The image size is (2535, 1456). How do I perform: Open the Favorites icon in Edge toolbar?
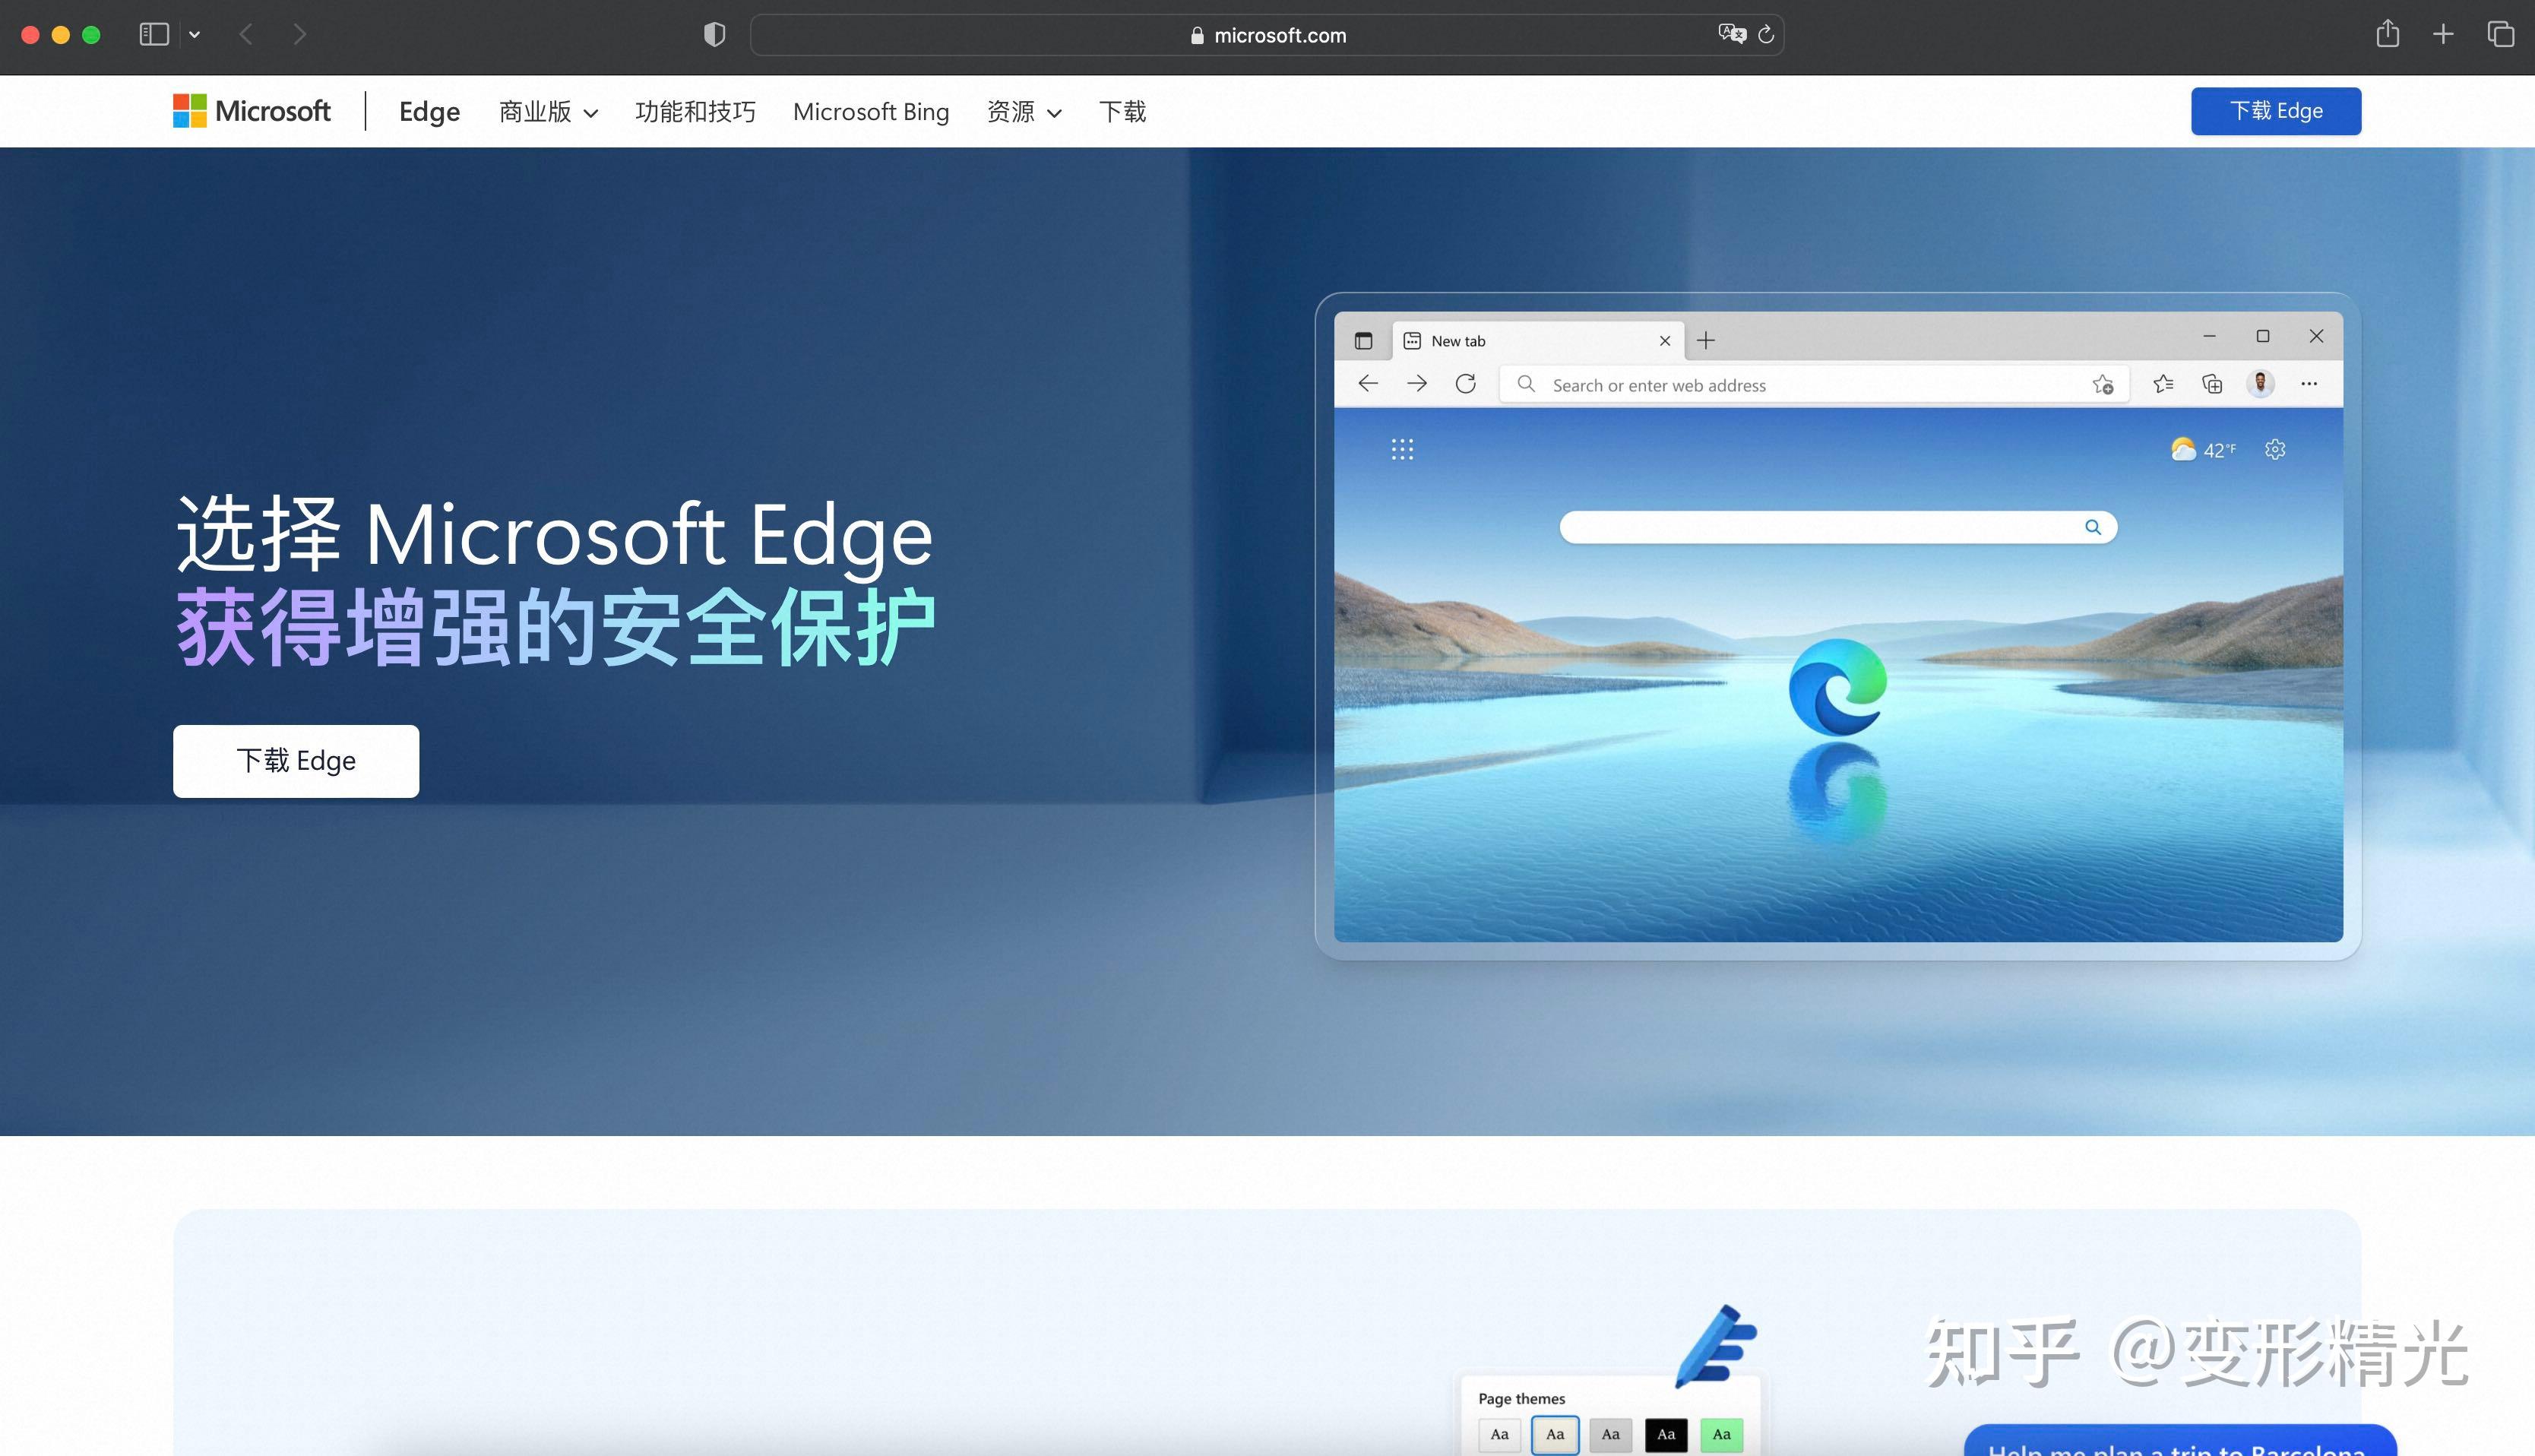pyautogui.click(x=2163, y=384)
